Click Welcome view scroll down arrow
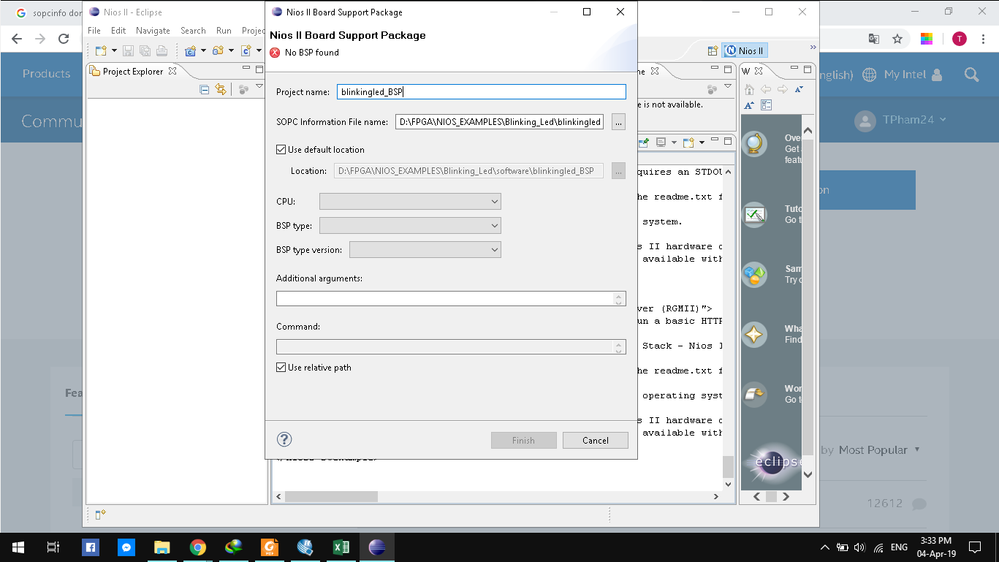999x562 pixels. pos(808,474)
